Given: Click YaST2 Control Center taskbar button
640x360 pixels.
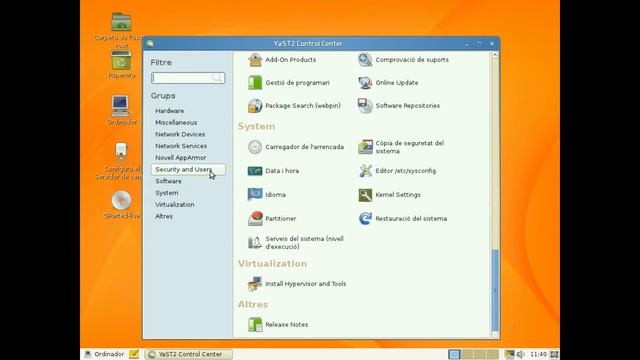Looking at the screenshot, I should click(x=189, y=354).
